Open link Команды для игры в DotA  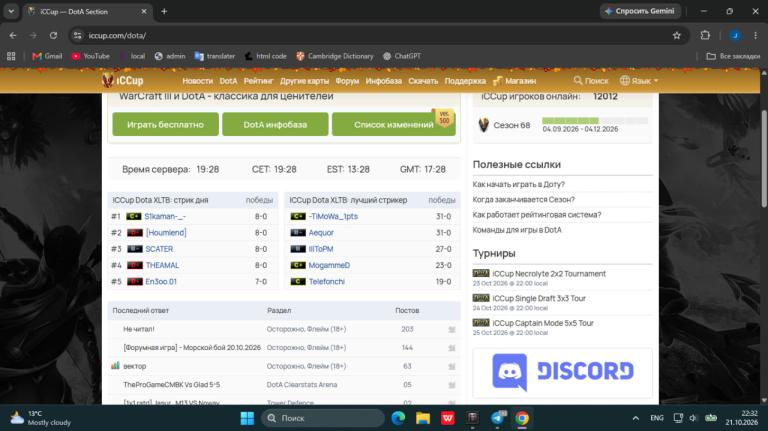[517, 230]
